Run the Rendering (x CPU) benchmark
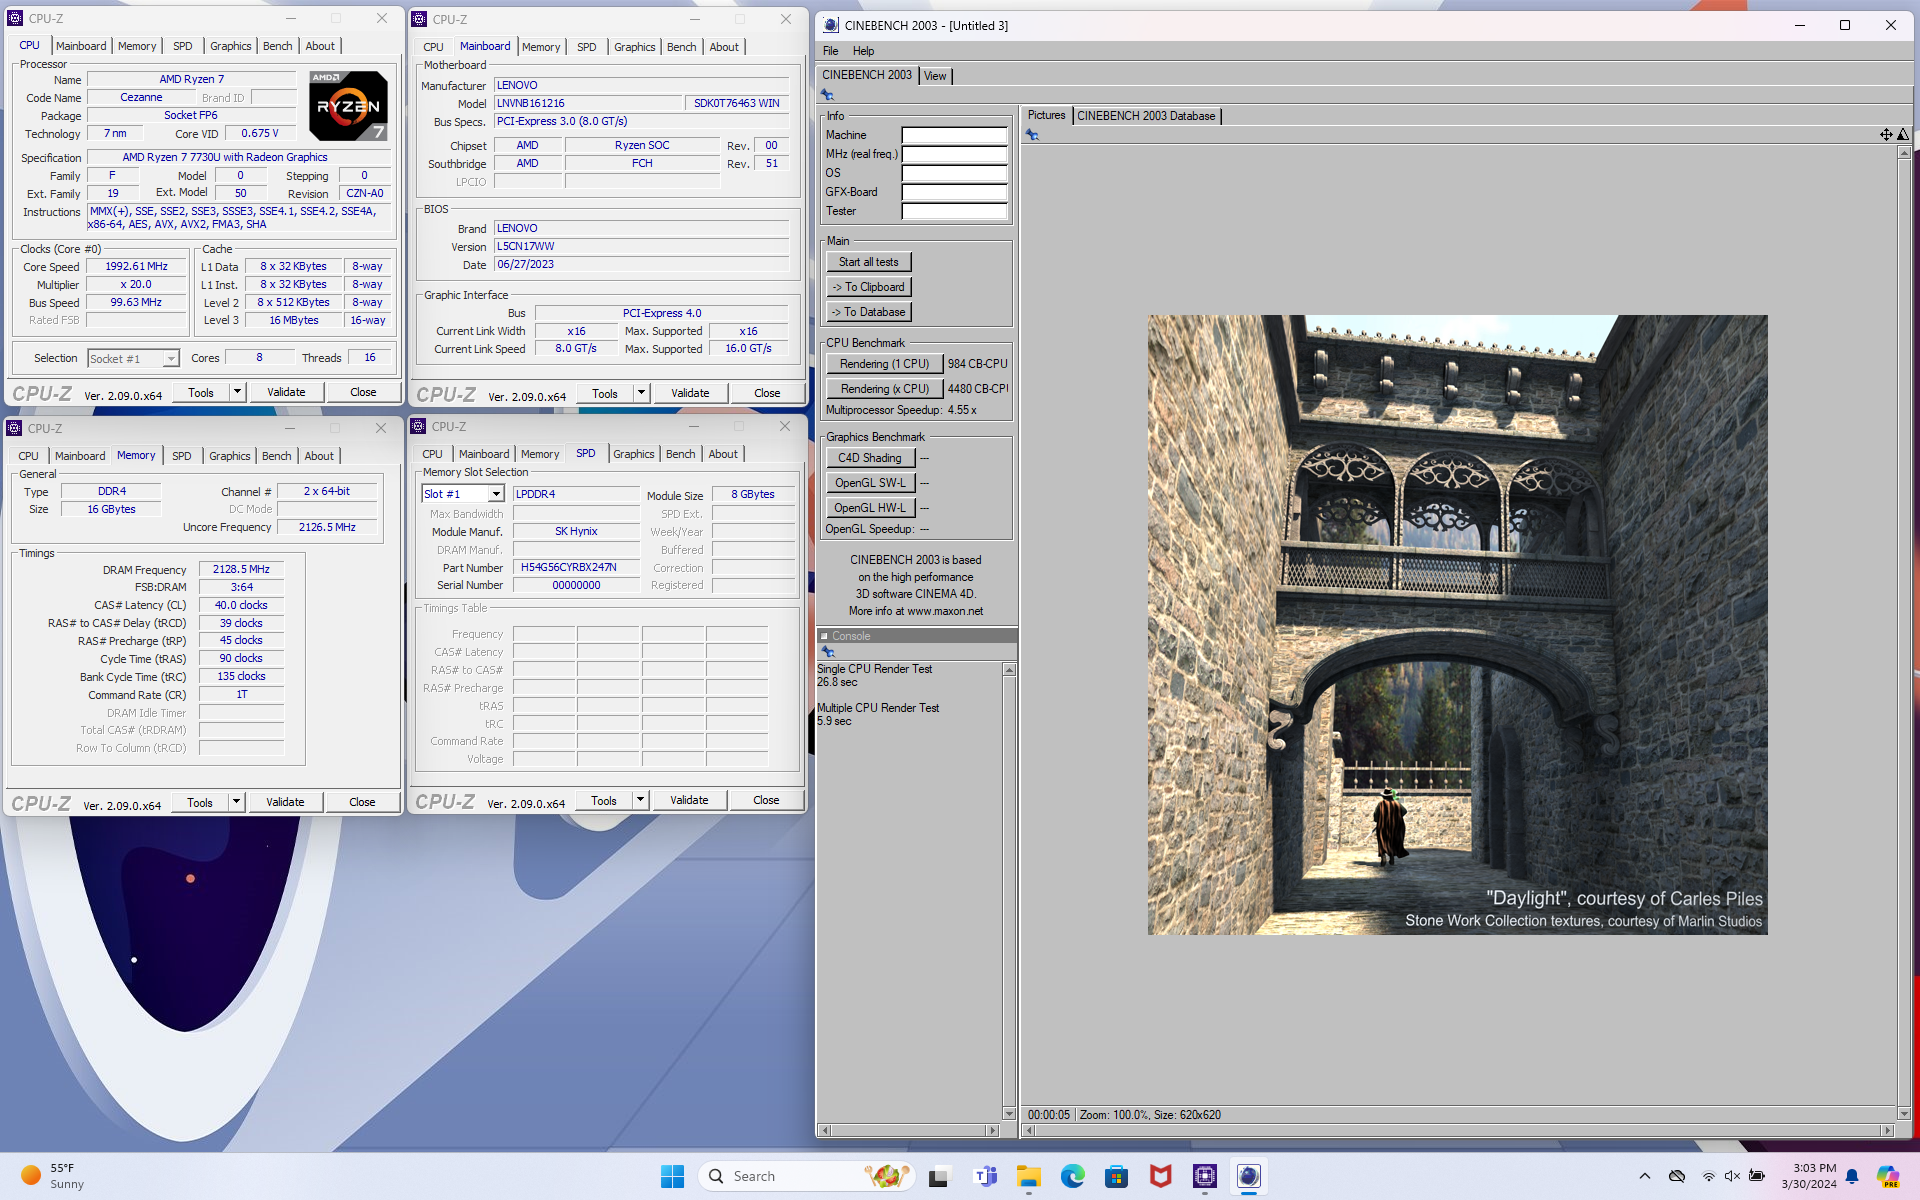Image resolution: width=1920 pixels, height=1200 pixels. [x=884, y=389]
